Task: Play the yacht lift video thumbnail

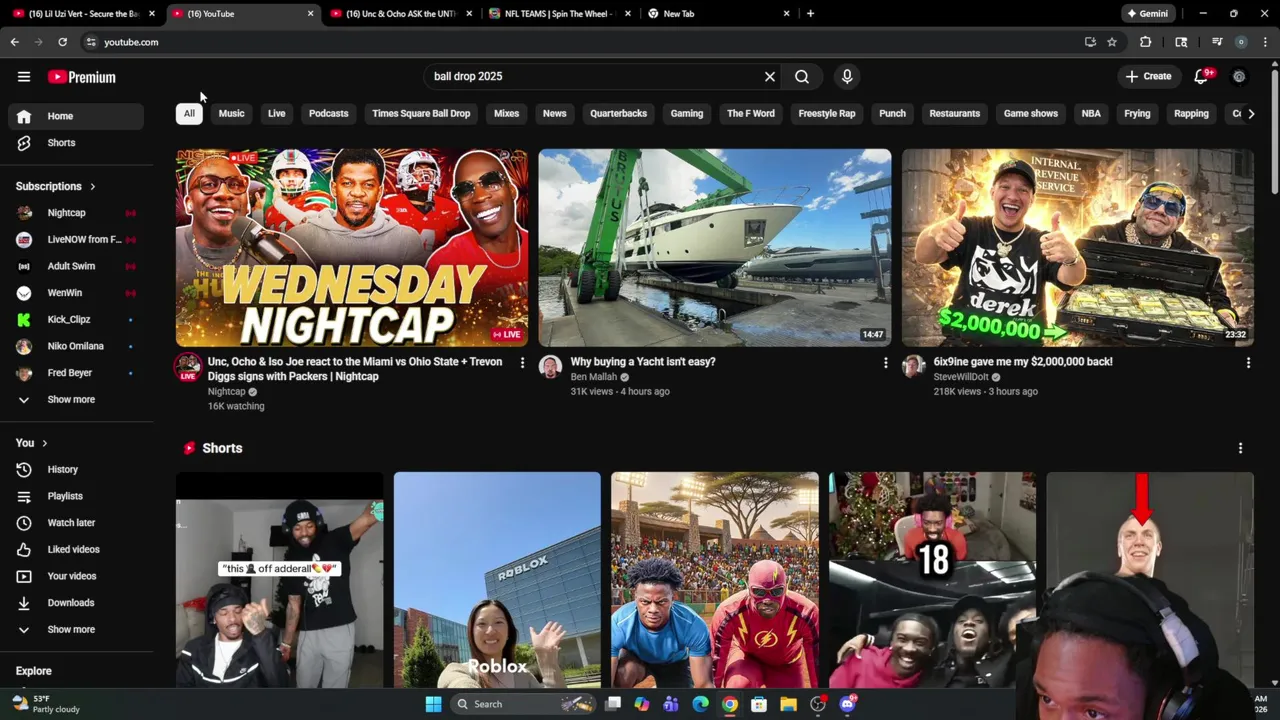Action: pos(715,248)
